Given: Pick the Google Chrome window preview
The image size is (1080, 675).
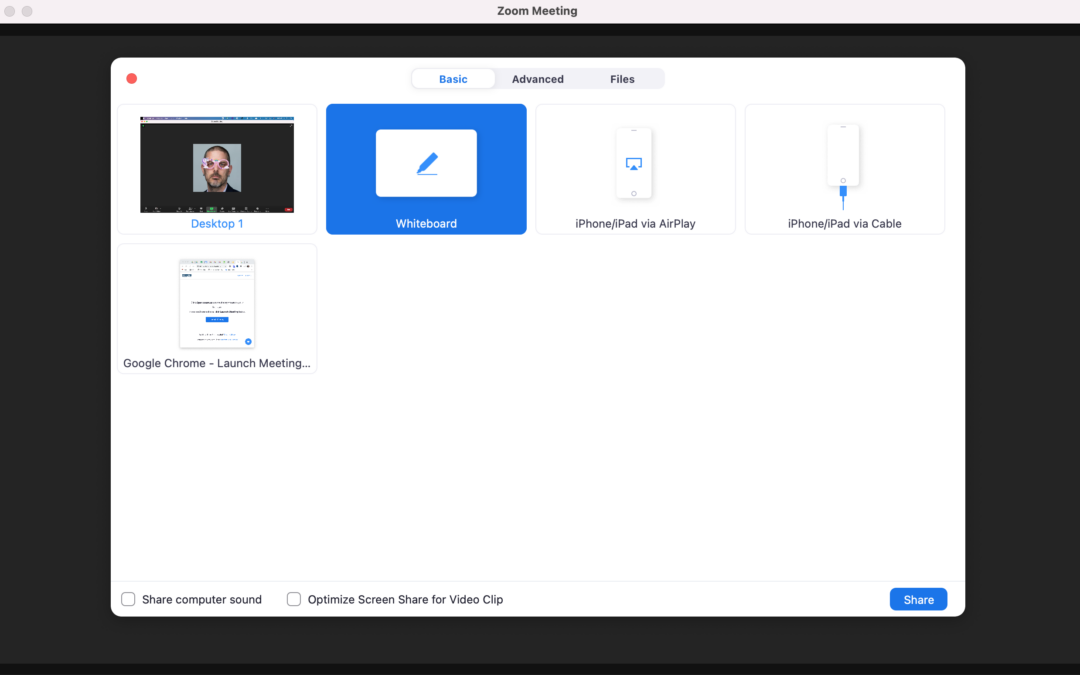Looking at the screenshot, I should [x=217, y=303].
